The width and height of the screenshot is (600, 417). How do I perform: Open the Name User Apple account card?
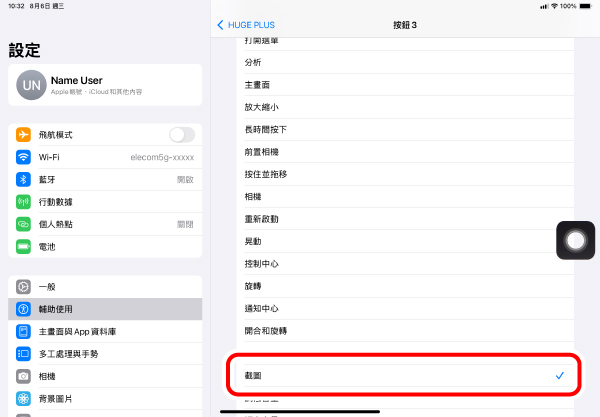105,85
